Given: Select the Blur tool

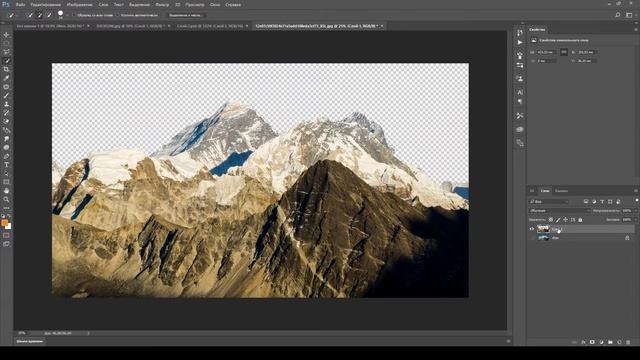Looking at the screenshot, I should [6, 139].
